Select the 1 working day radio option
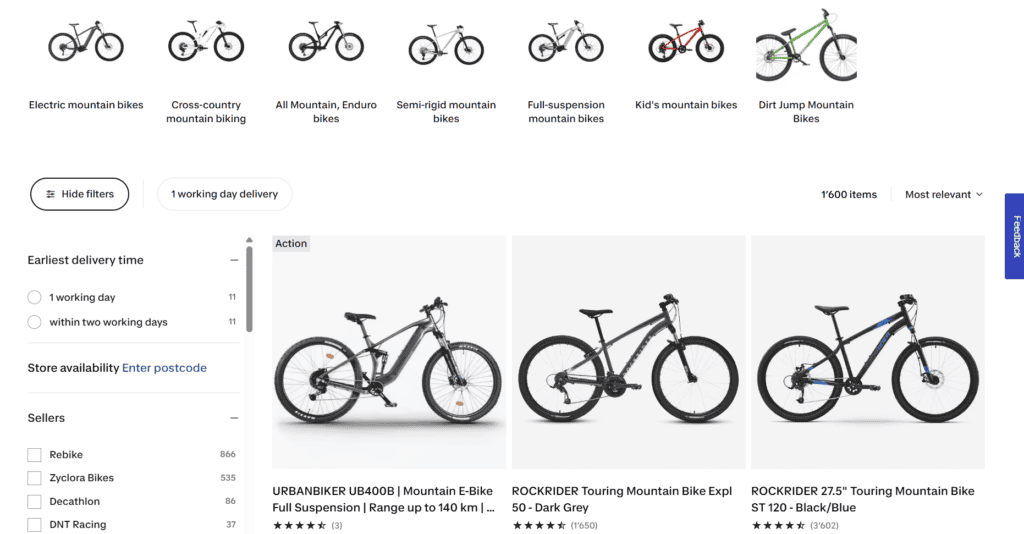This screenshot has width=1024, height=534. [x=35, y=297]
